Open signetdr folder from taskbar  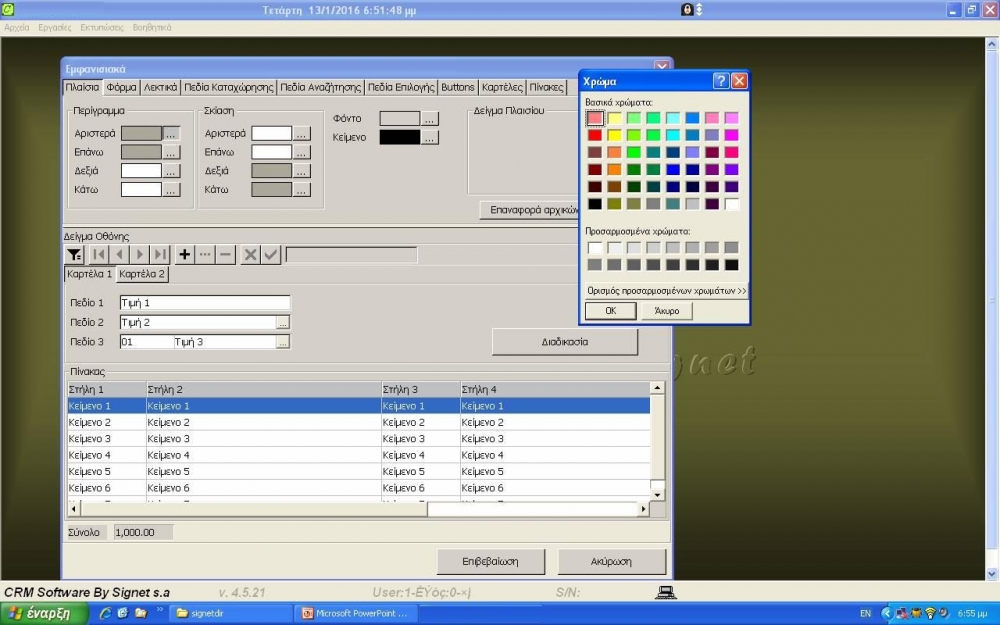[x=232, y=614]
